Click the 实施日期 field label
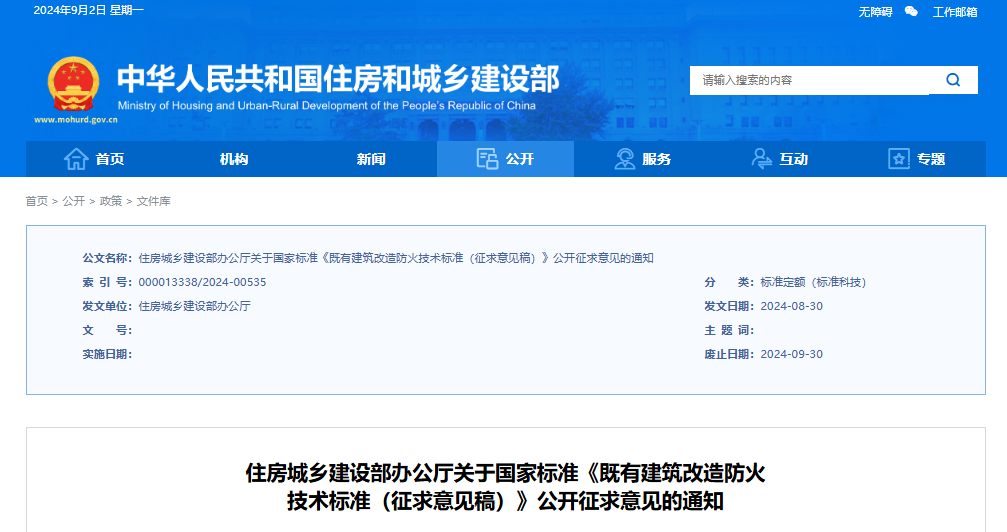The height and width of the screenshot is (532, 1007). tap(107, 354)
